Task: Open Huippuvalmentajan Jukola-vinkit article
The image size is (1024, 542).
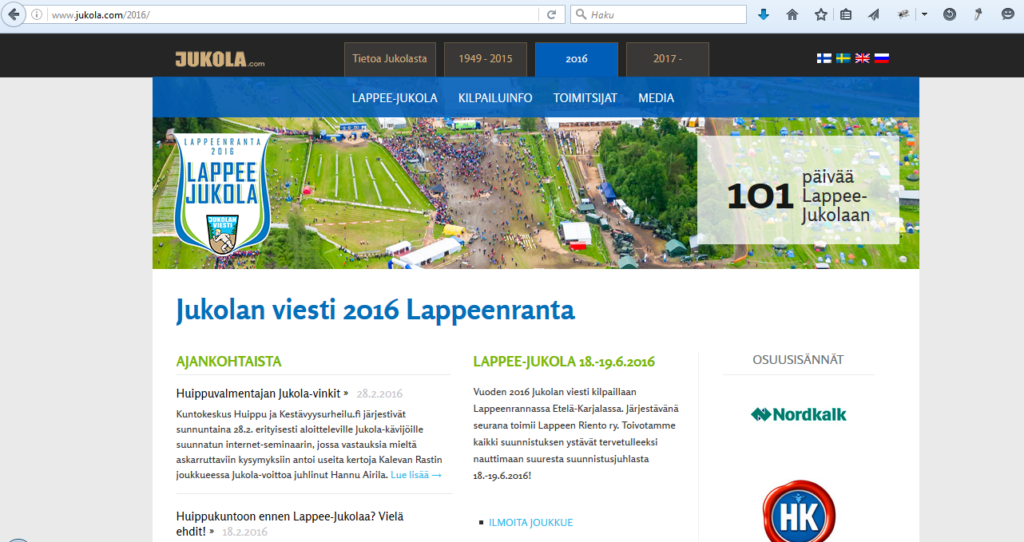Action: (x=262, y=393)
